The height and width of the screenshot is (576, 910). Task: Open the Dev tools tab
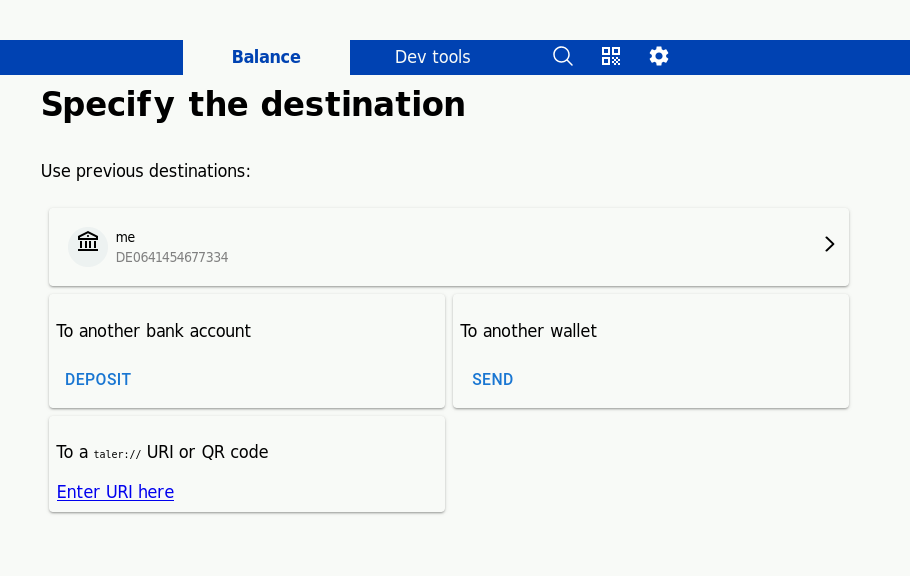[x=432, y=57]
